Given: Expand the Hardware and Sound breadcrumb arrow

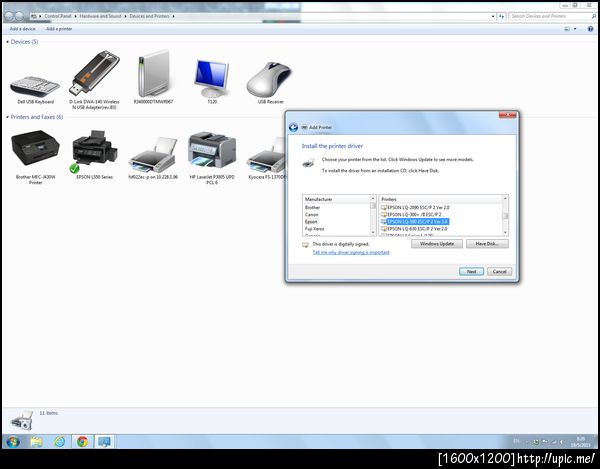Looking at the screenshot, I should pos(125,16).
